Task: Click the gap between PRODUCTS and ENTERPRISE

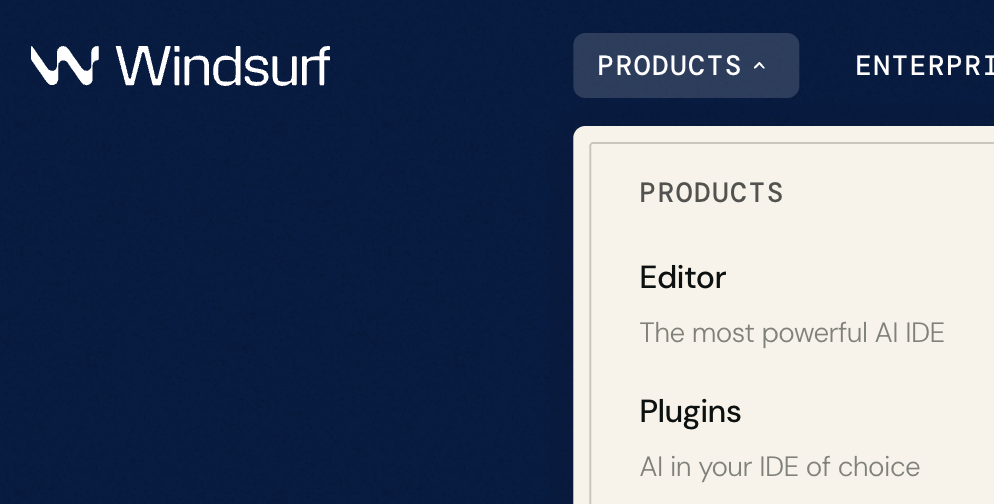Action: click(827, 65)
